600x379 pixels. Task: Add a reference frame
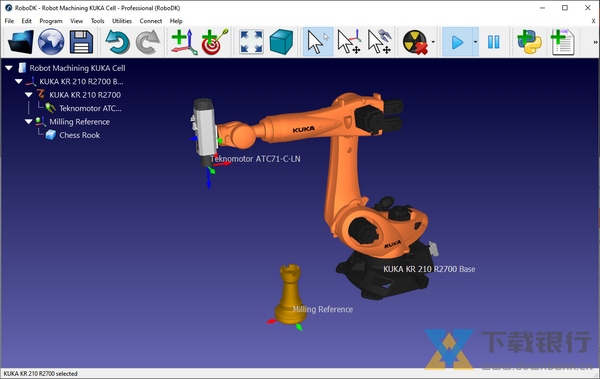[x=184, y=42]
